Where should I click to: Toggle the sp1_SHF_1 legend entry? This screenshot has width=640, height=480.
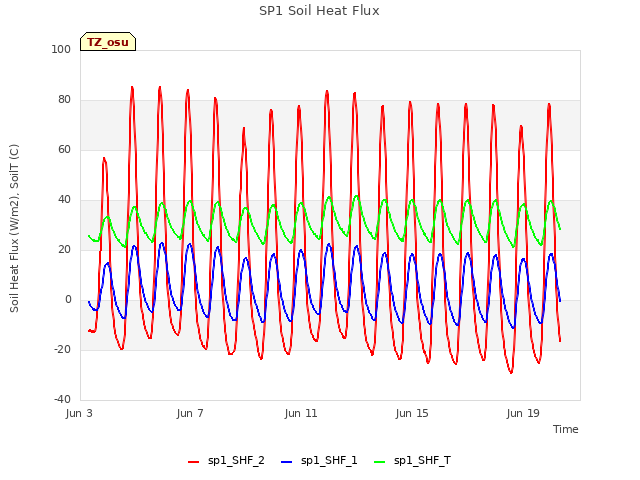pyautogui.click(x=319, y=461)
